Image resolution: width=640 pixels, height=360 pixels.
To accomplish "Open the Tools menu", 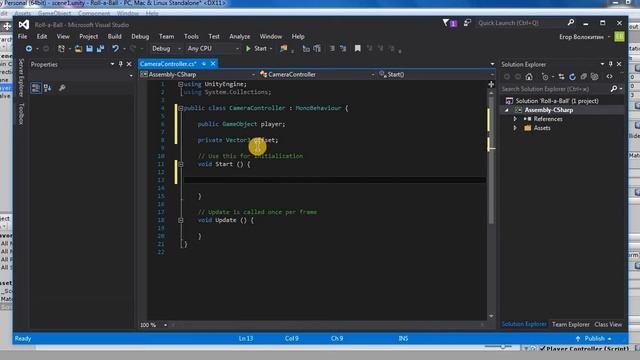I will [191, 36].
